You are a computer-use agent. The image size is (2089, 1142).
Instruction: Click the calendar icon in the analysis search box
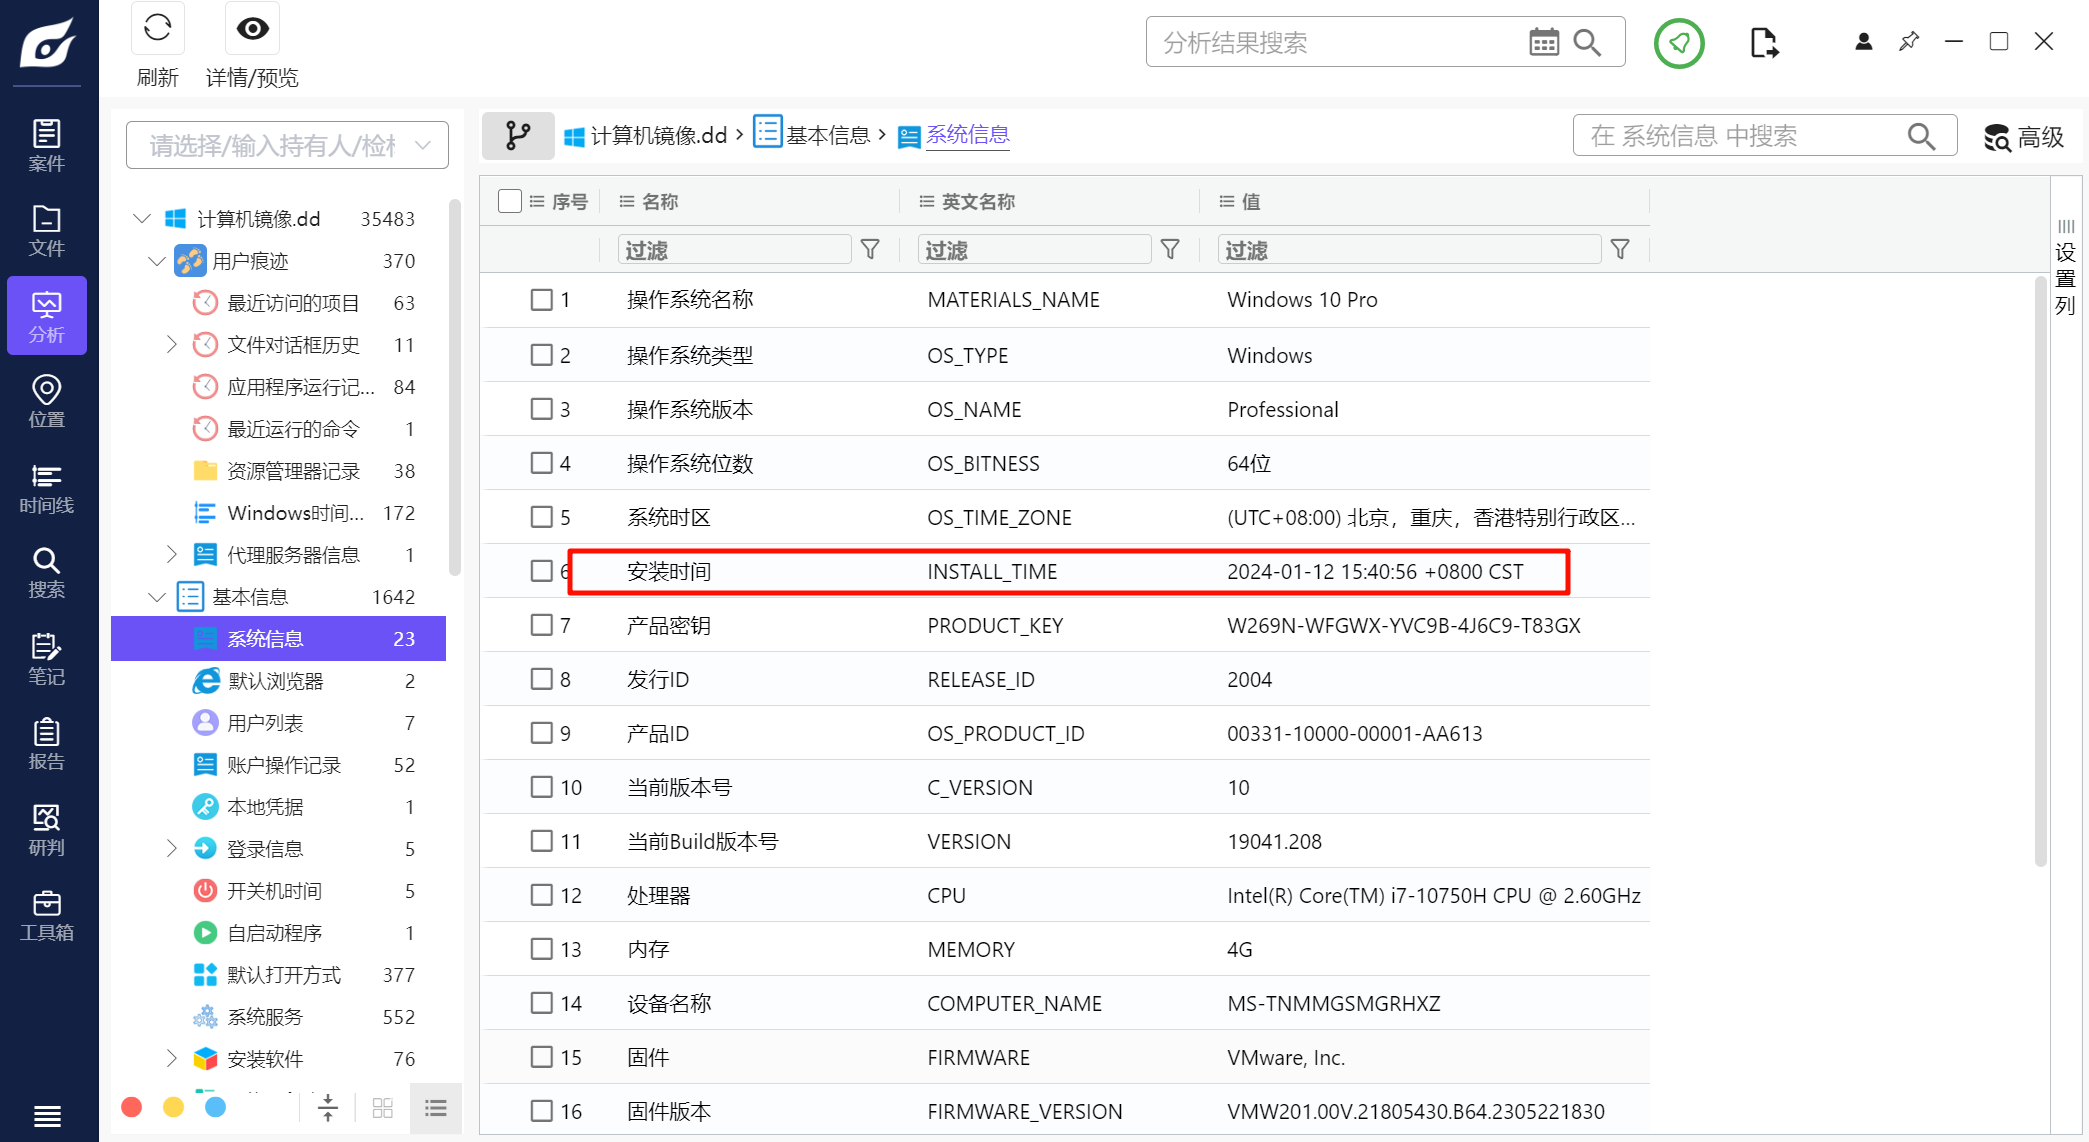1543,43
